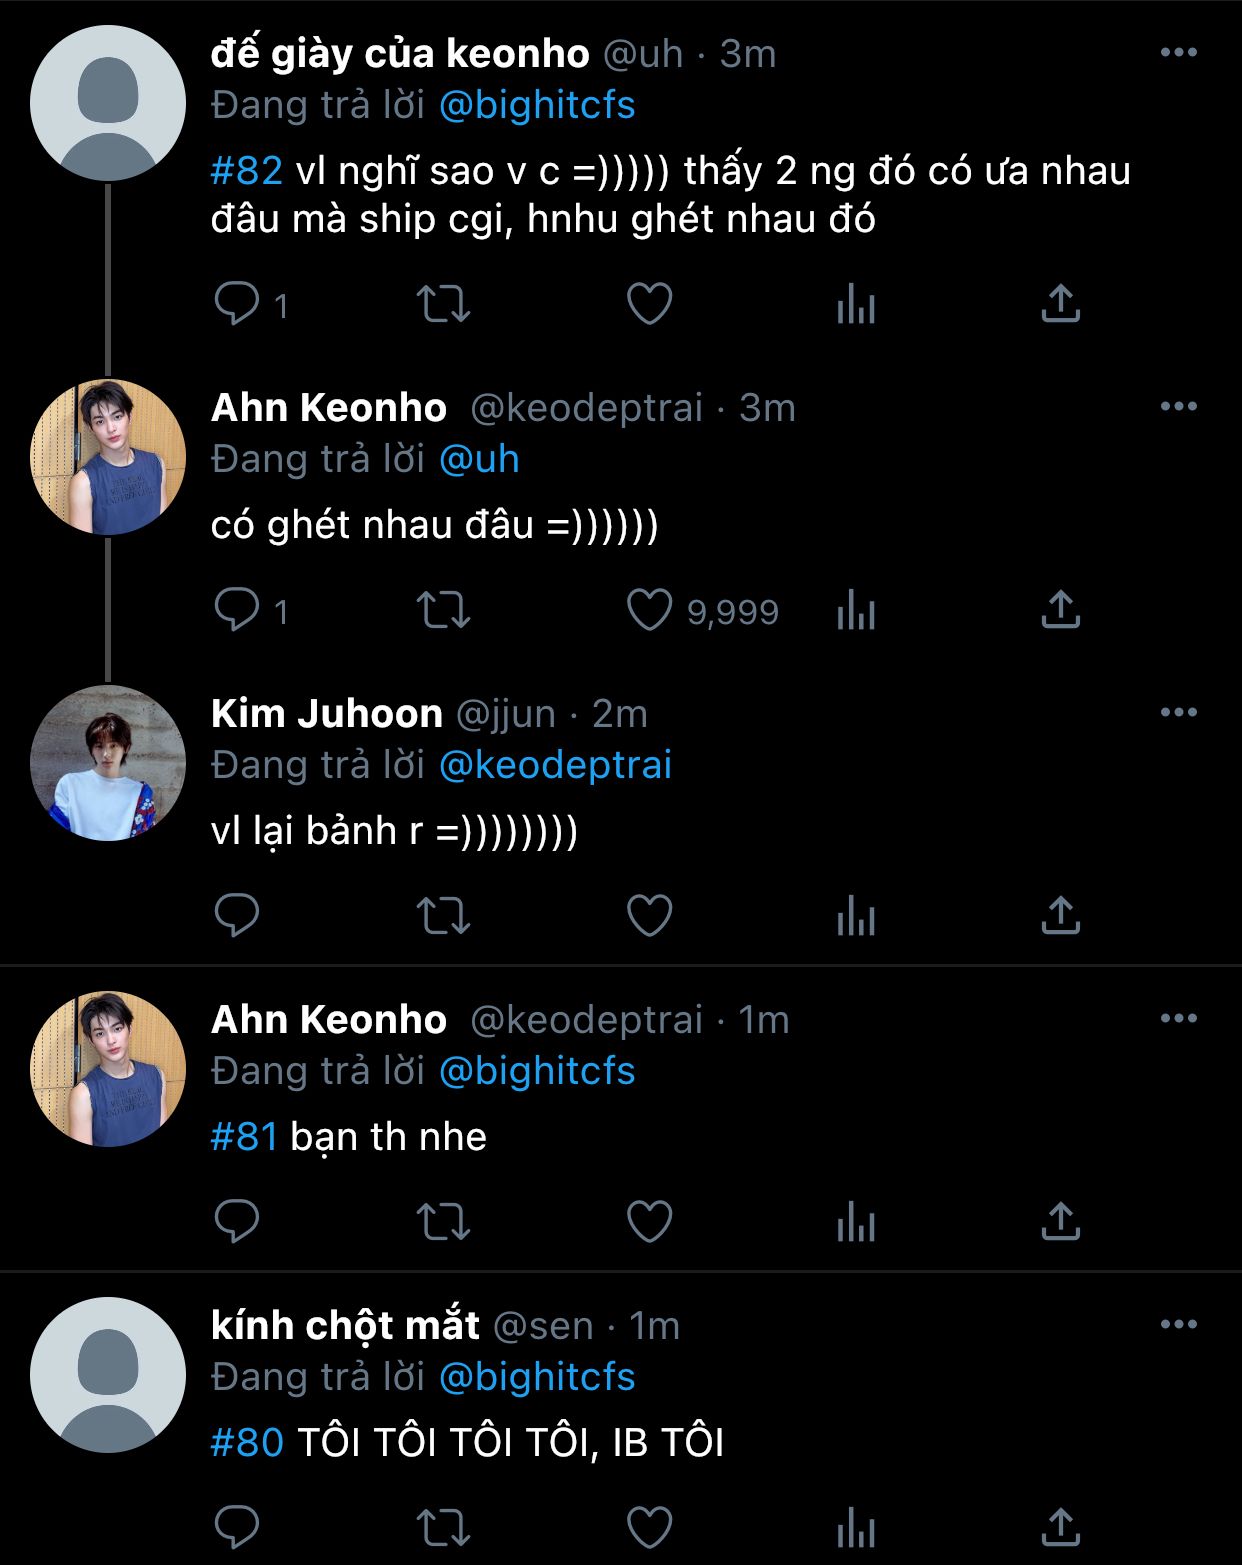
Task: Retweet Ahn Keonho's "có ghét nhau đâu" reply
Action: pos(443,610)
